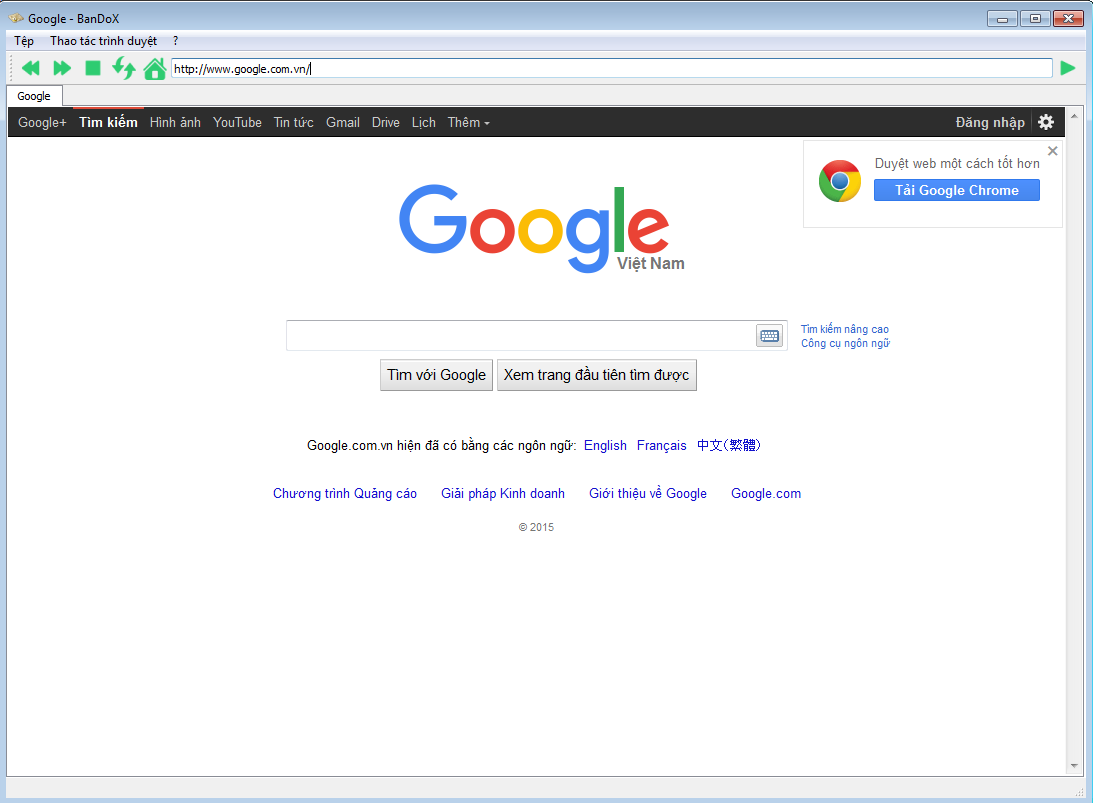Click the URL address bar
Screen dimensions: 1093x803
coord(611,68)
